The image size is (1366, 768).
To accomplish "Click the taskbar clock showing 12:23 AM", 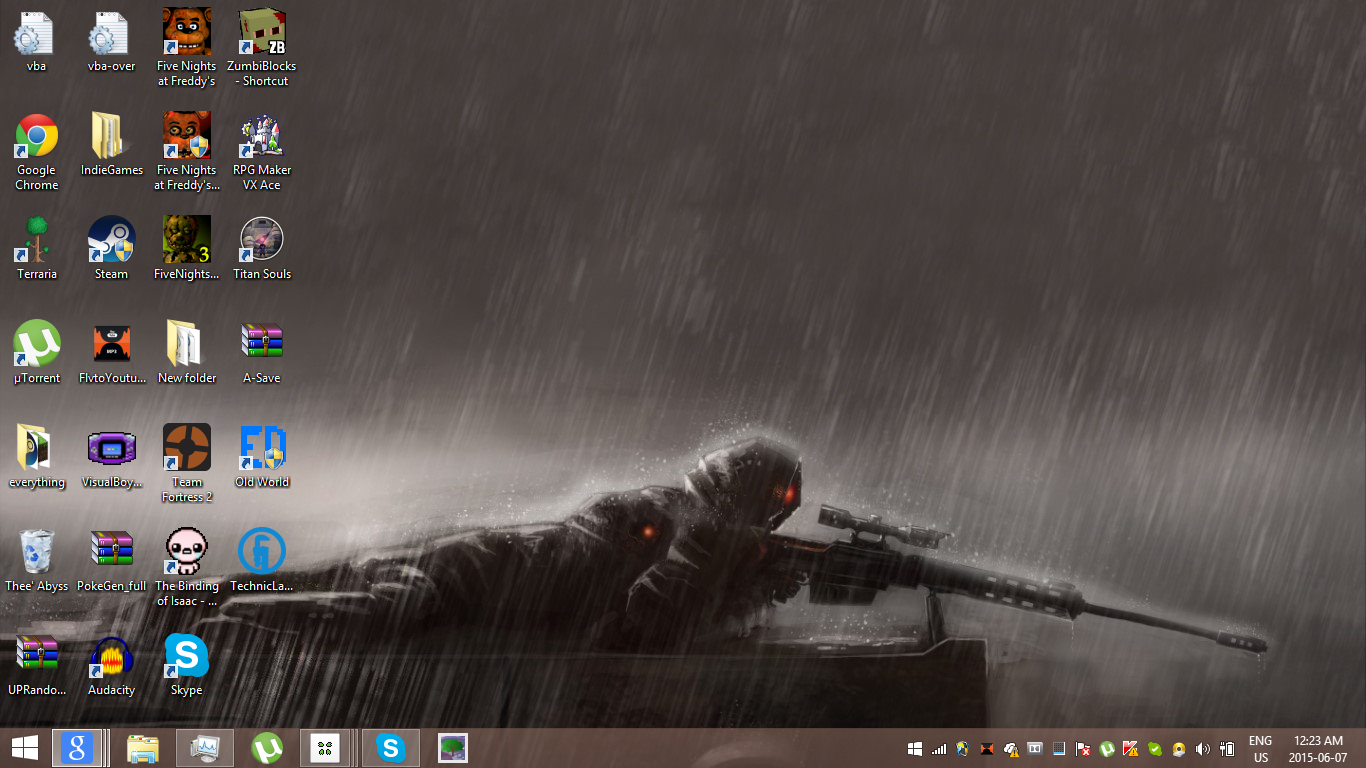I will (x=1318, y=749).
